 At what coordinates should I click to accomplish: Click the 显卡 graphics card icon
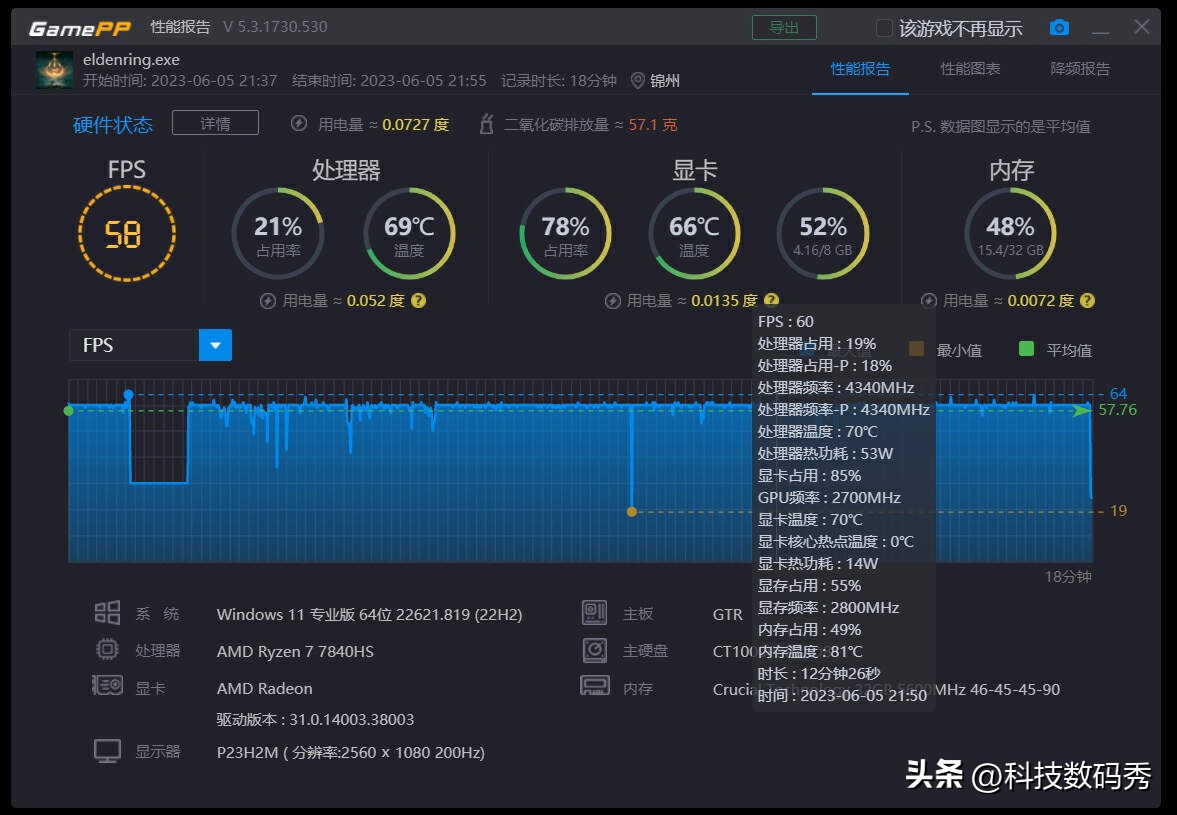tap(107, 686)
